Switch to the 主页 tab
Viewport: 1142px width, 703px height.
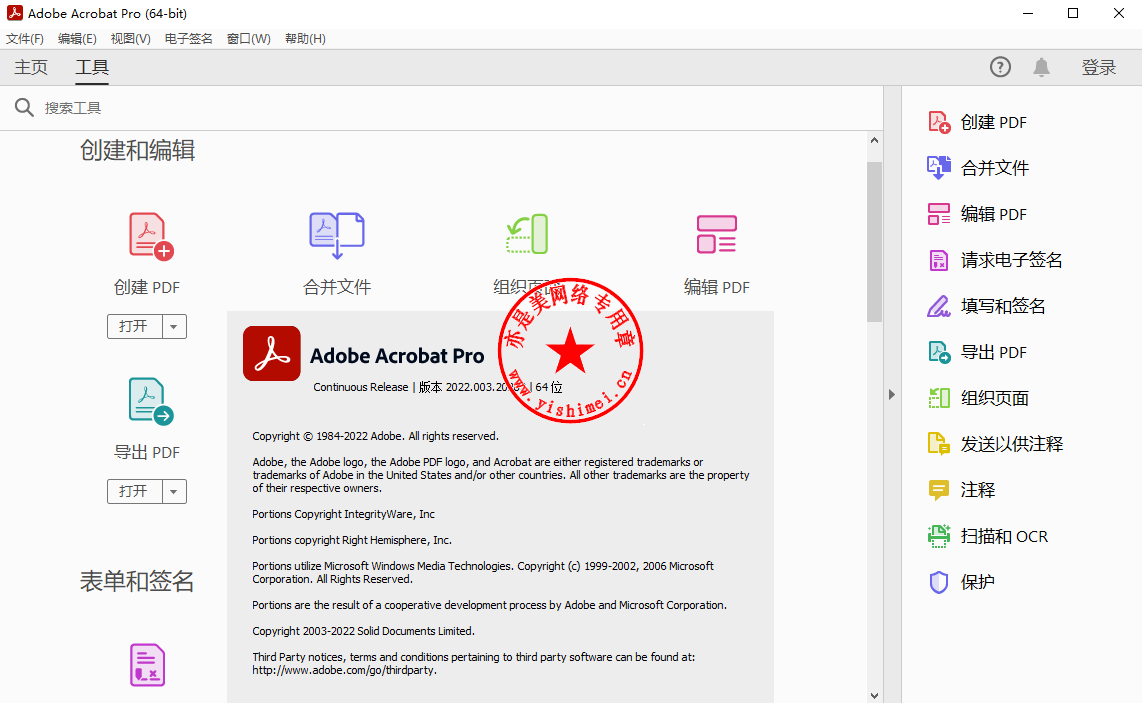31,67
